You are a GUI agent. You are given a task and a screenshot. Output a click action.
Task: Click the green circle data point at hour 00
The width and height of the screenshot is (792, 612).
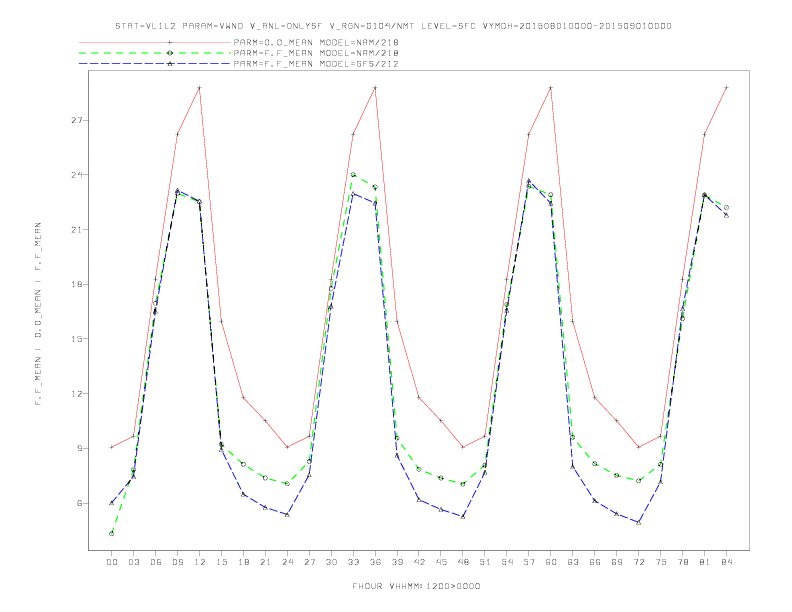(112, 534)
